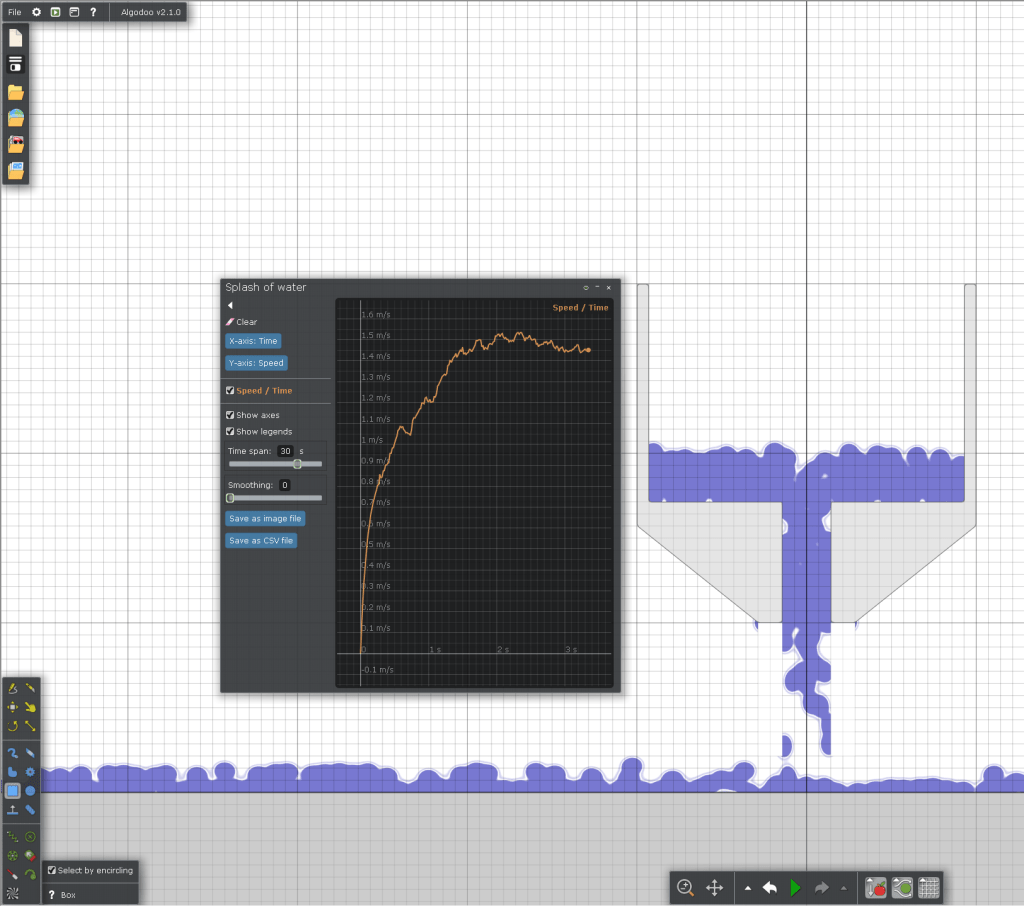Screen dimensions: 1024x906
Task: Uncheck the Show axes checkbox
Action: (230, 415)
